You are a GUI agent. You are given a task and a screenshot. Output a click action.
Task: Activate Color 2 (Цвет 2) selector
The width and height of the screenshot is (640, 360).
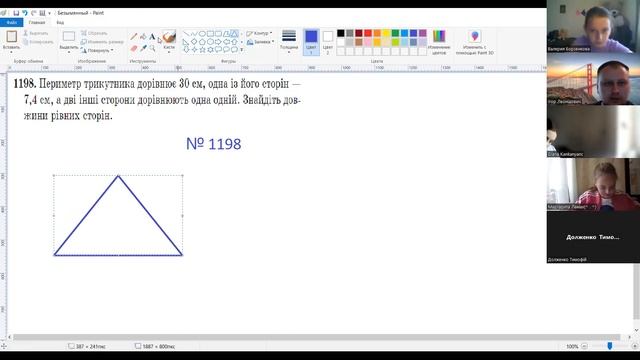(328, 42)
